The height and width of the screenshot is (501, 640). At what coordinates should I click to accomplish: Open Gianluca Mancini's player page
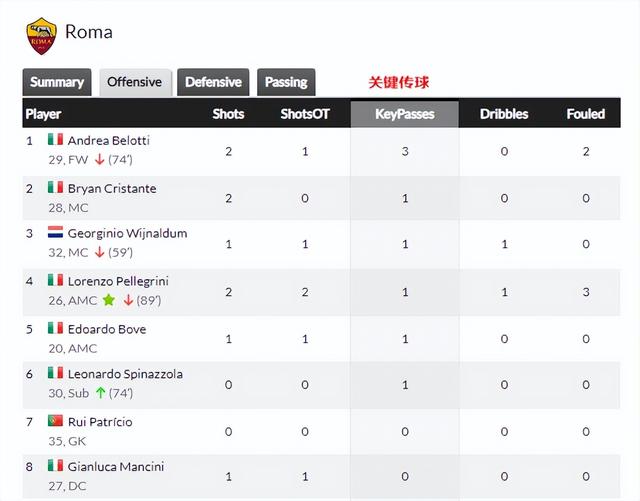(x=116, y=466)
